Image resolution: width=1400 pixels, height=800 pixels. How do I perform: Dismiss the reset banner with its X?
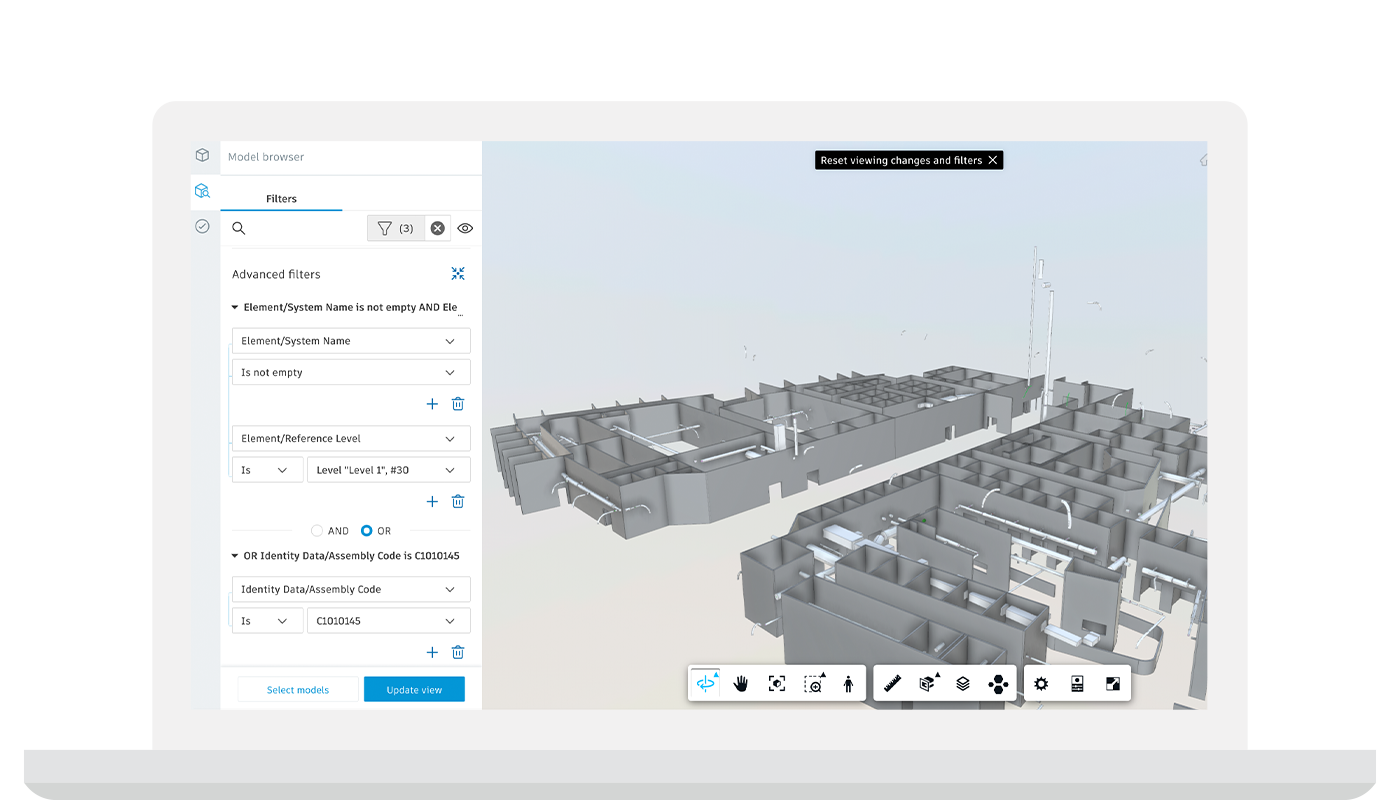993,160
